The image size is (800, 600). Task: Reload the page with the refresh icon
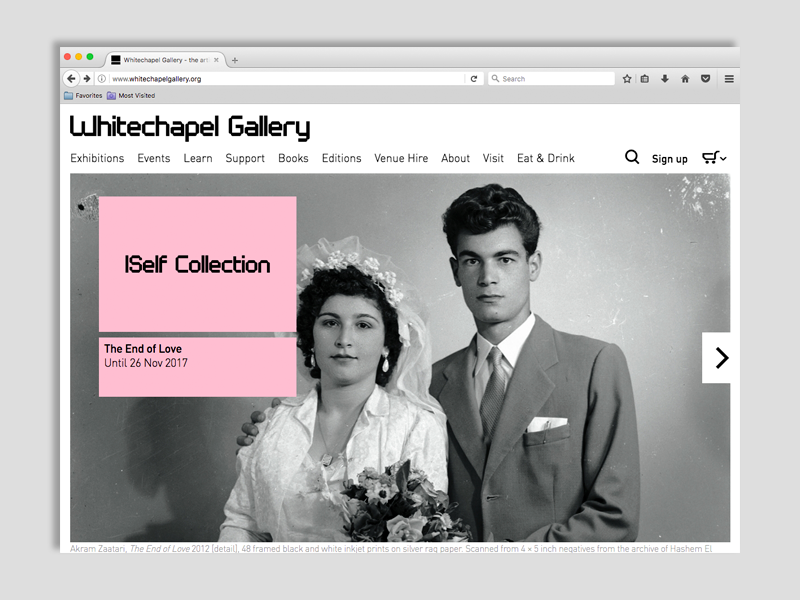tap(474, 79)
